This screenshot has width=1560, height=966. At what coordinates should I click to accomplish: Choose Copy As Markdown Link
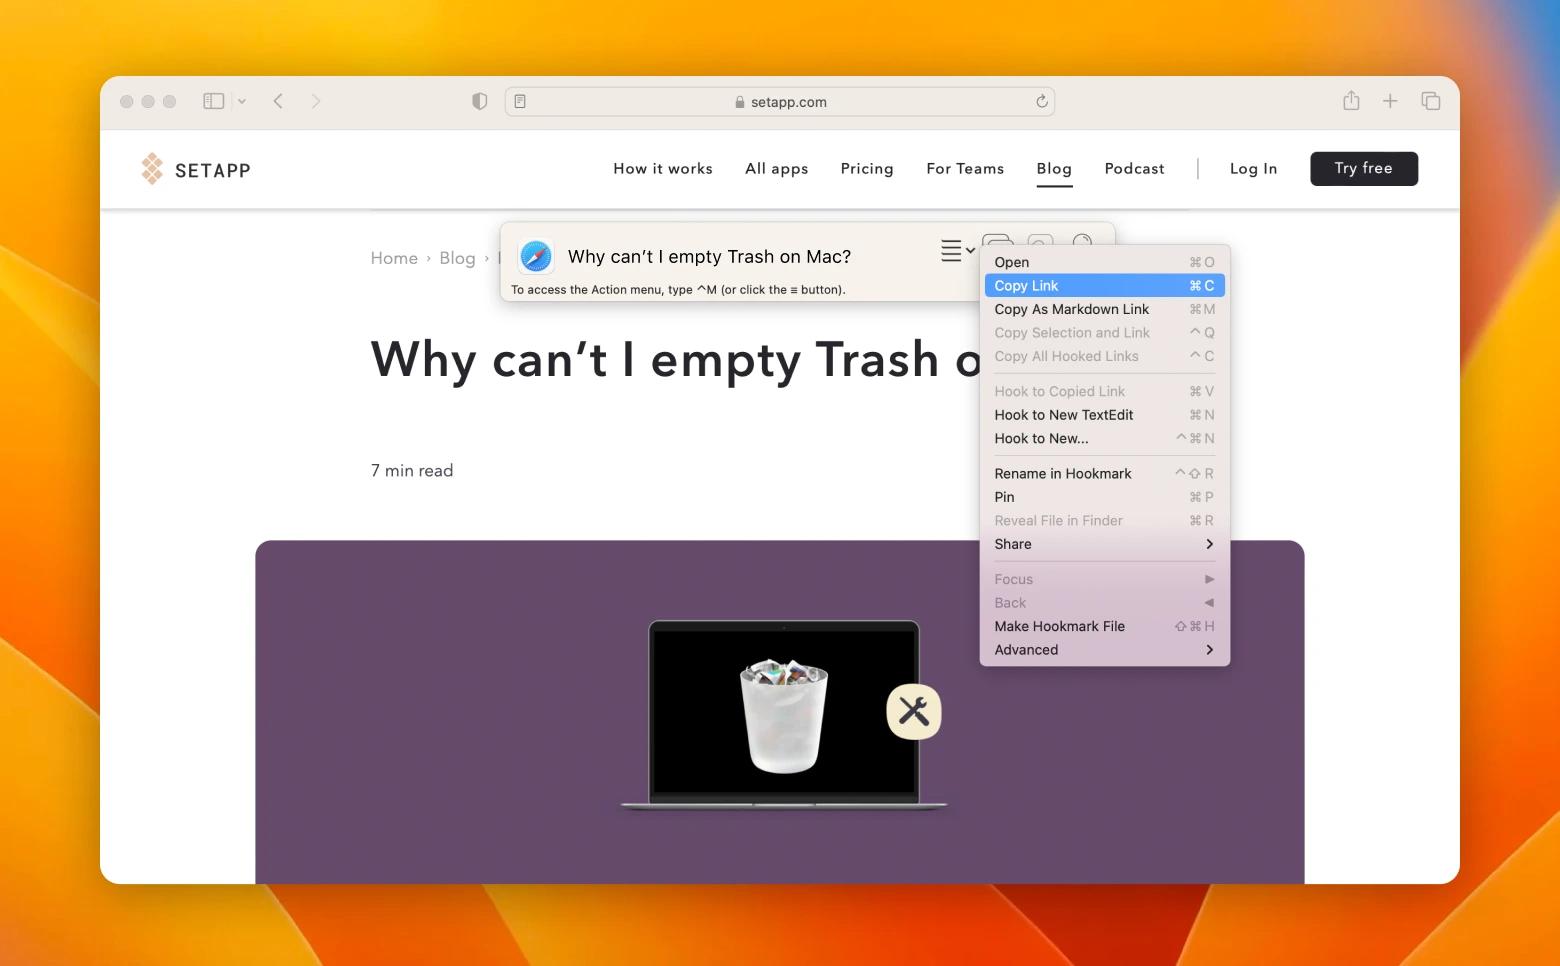click(x=1104, y=309)
